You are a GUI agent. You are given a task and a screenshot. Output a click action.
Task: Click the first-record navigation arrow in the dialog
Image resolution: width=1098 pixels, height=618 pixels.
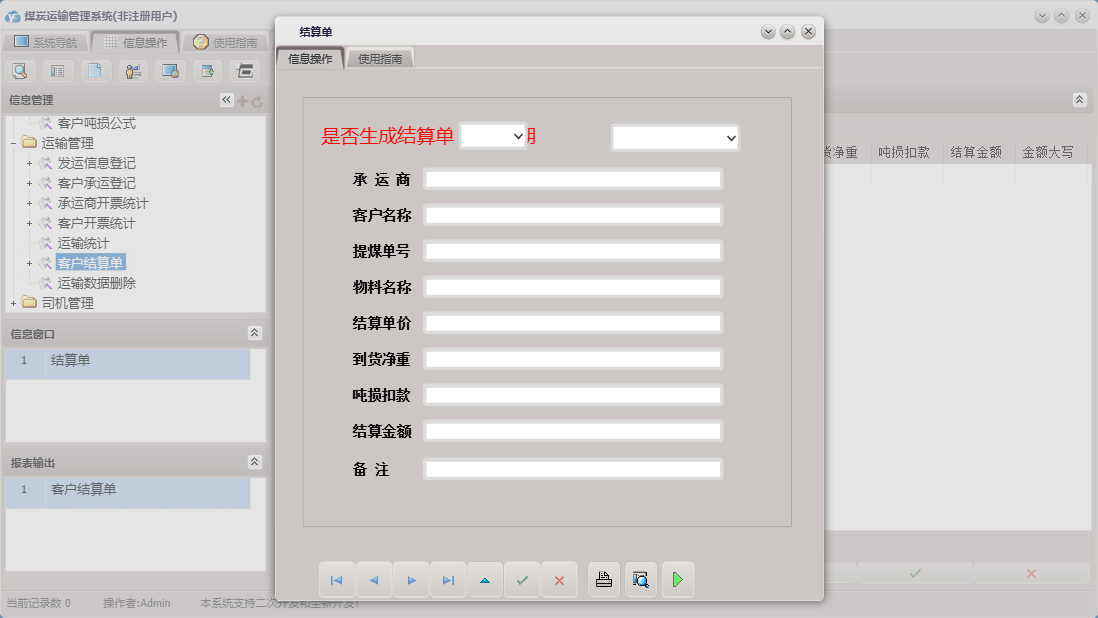(337, 579)
